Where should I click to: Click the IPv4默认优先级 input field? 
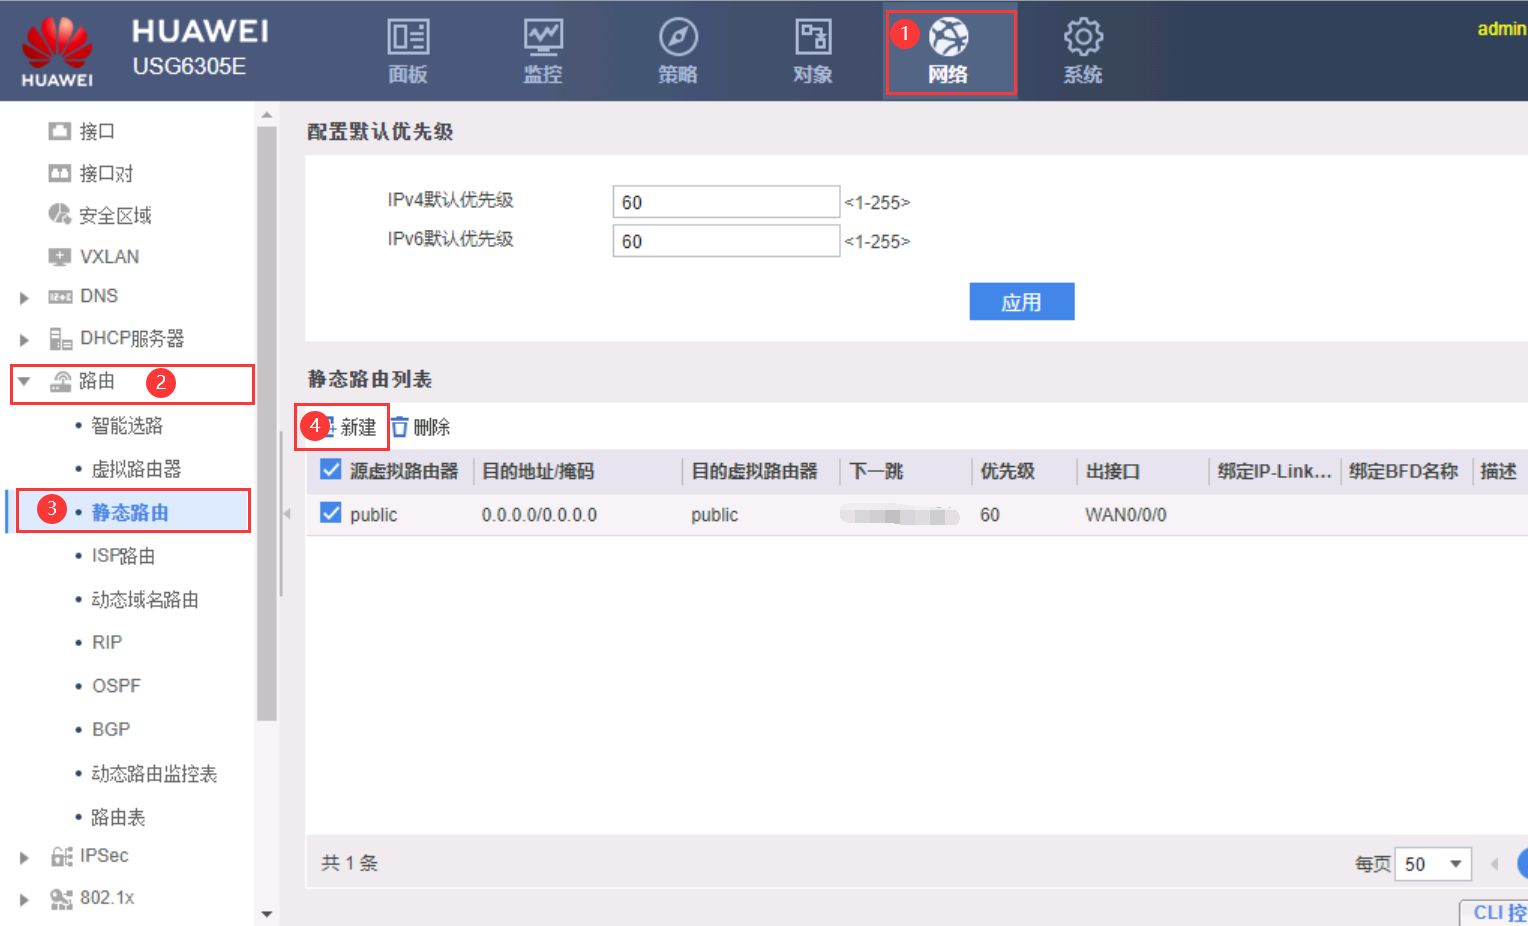tap(725, 202)
